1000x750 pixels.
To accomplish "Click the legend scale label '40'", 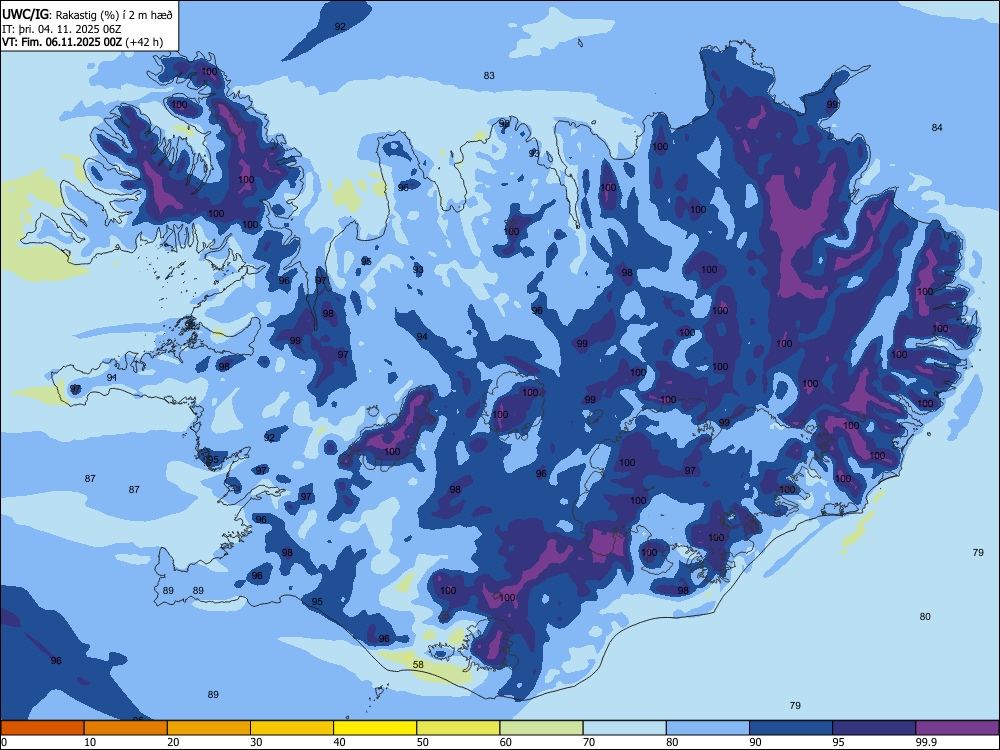I will click(339, 742).
